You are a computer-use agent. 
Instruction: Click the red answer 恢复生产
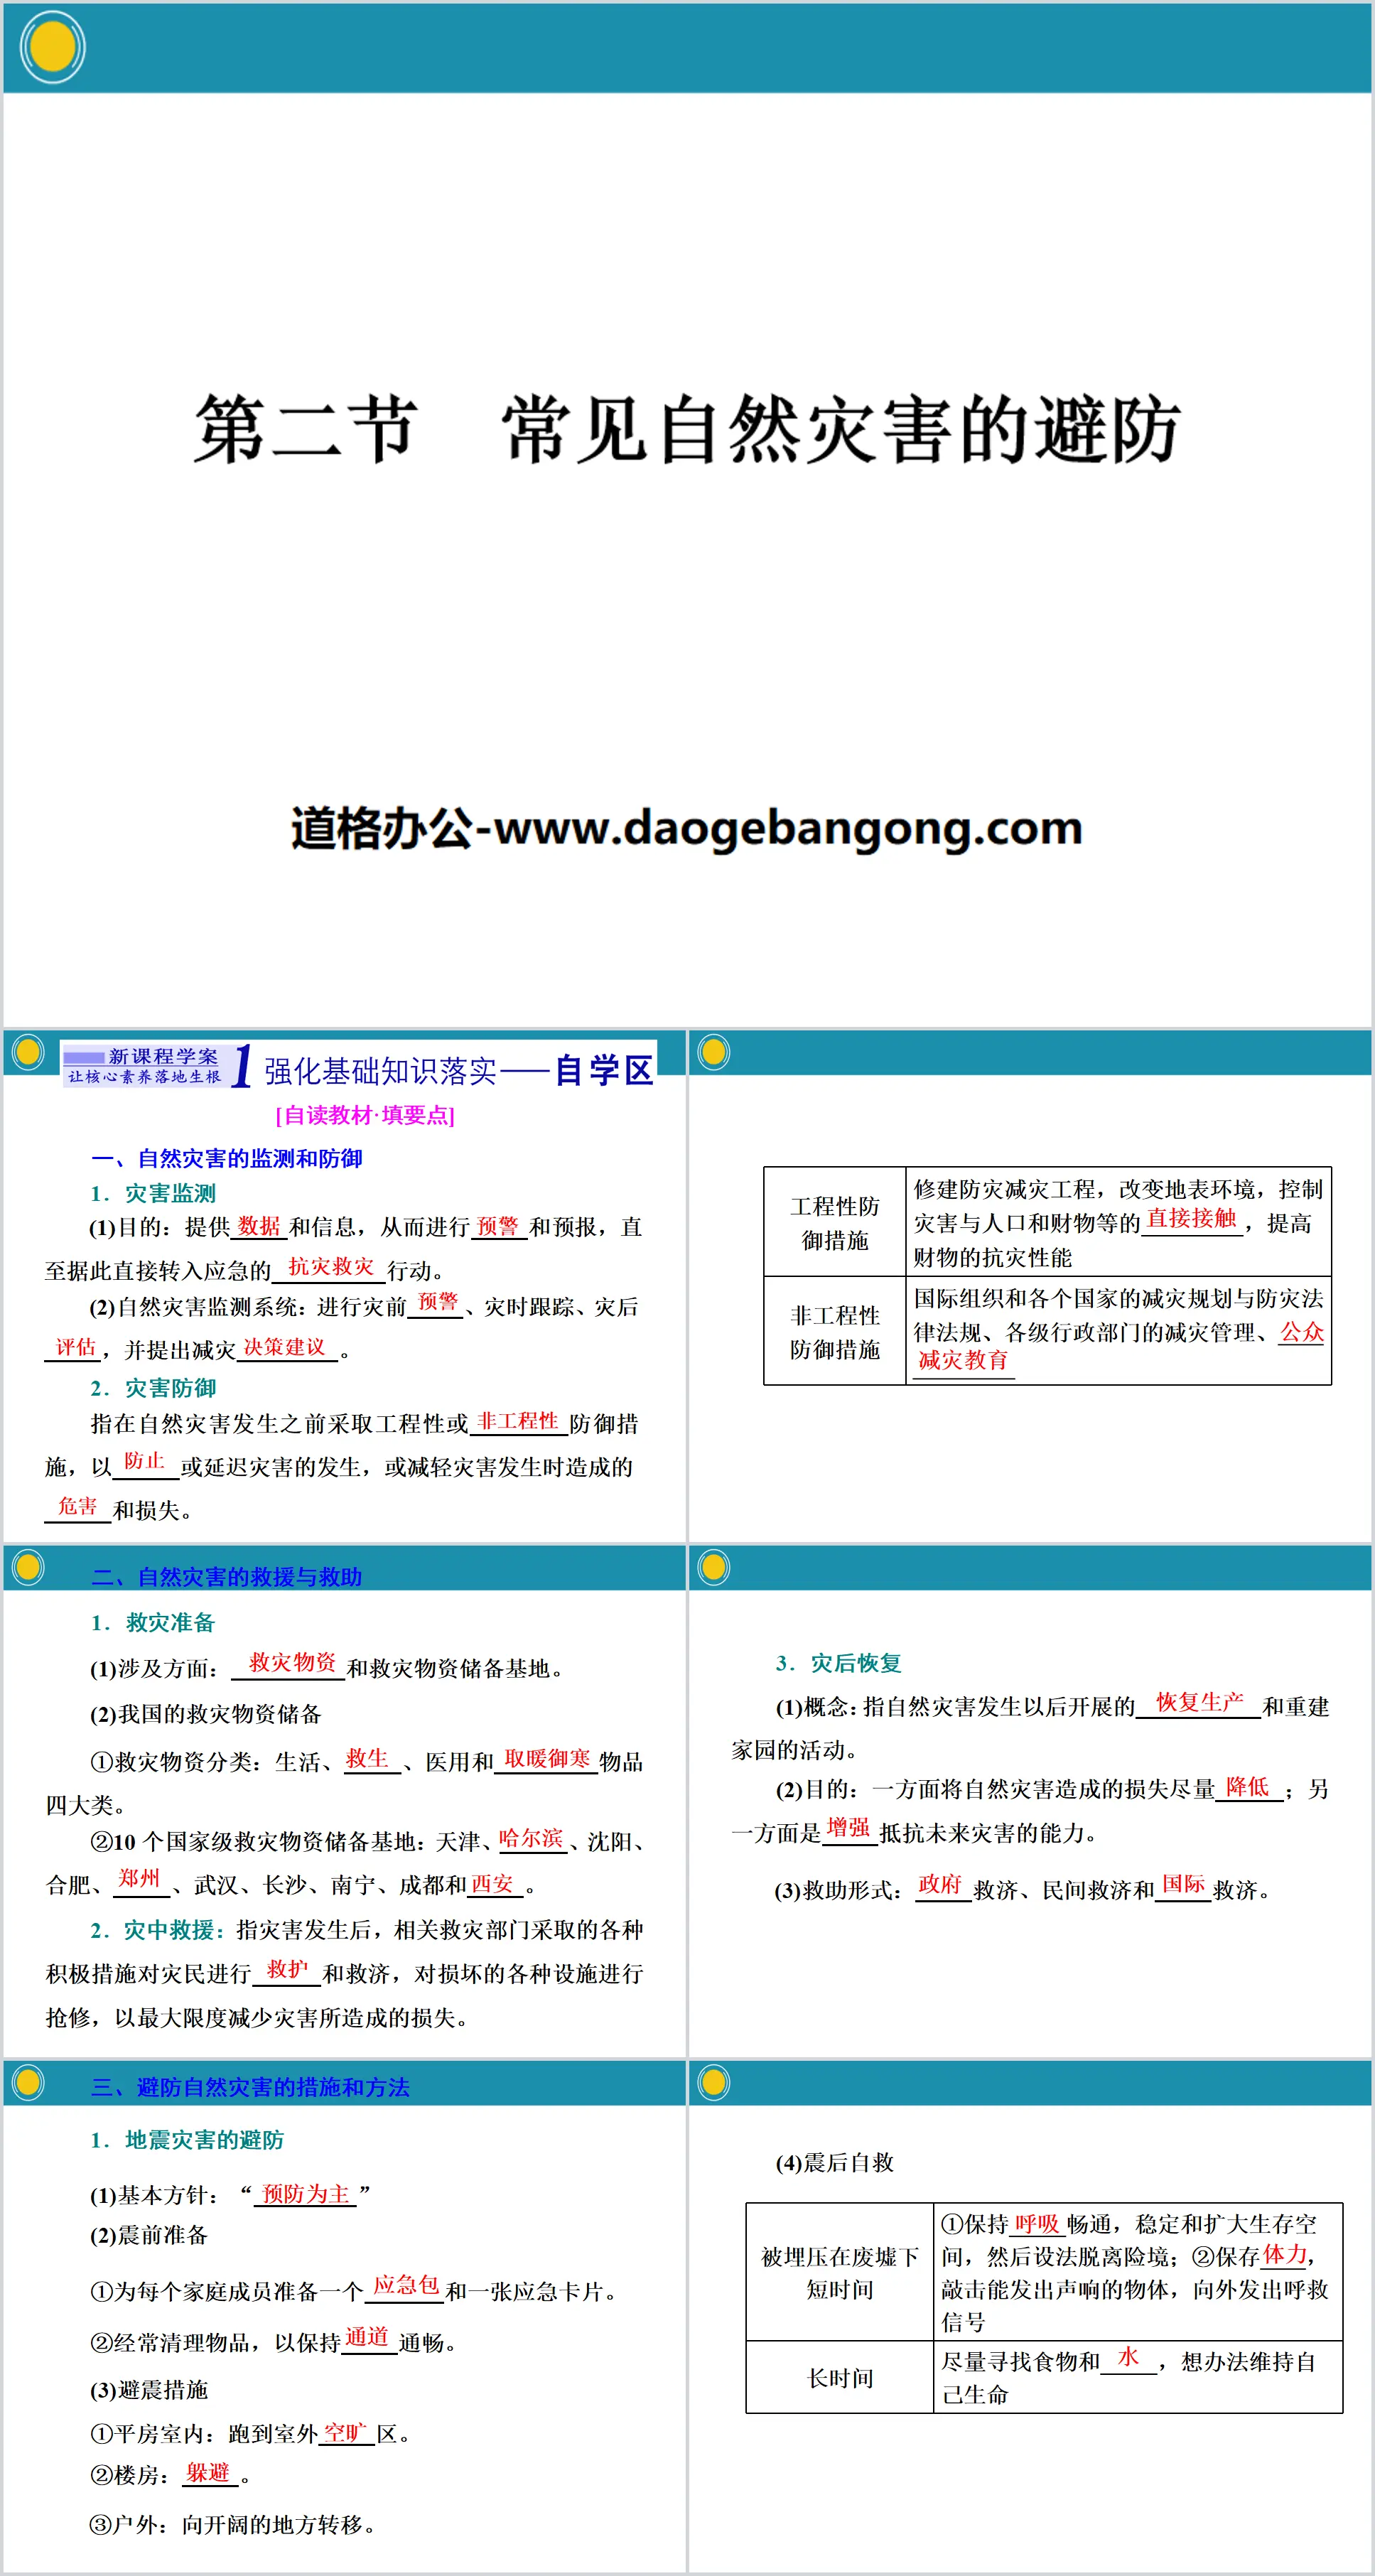tap(1200, 1703)
